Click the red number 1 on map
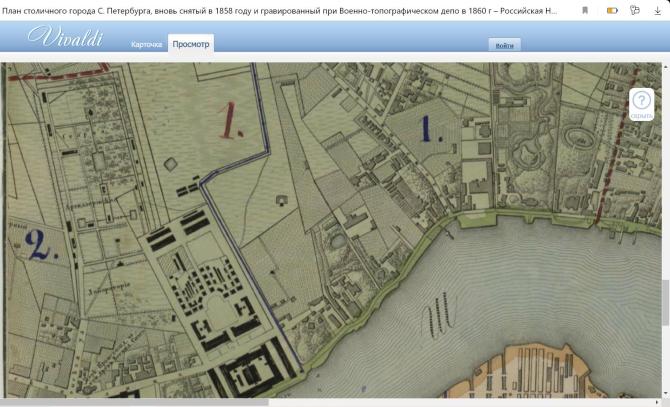670x407 pixels. [231, 121]
